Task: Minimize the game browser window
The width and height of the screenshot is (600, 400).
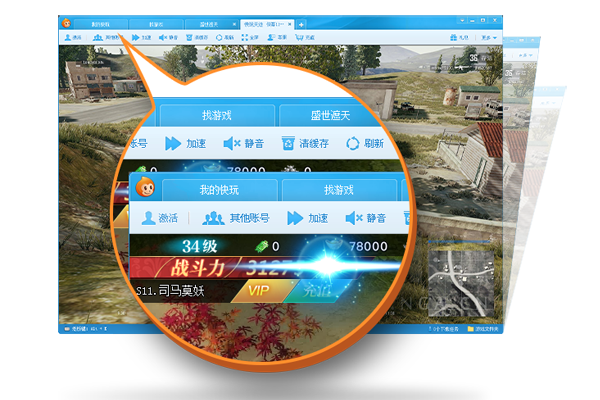Action: (x=473, y=20)
